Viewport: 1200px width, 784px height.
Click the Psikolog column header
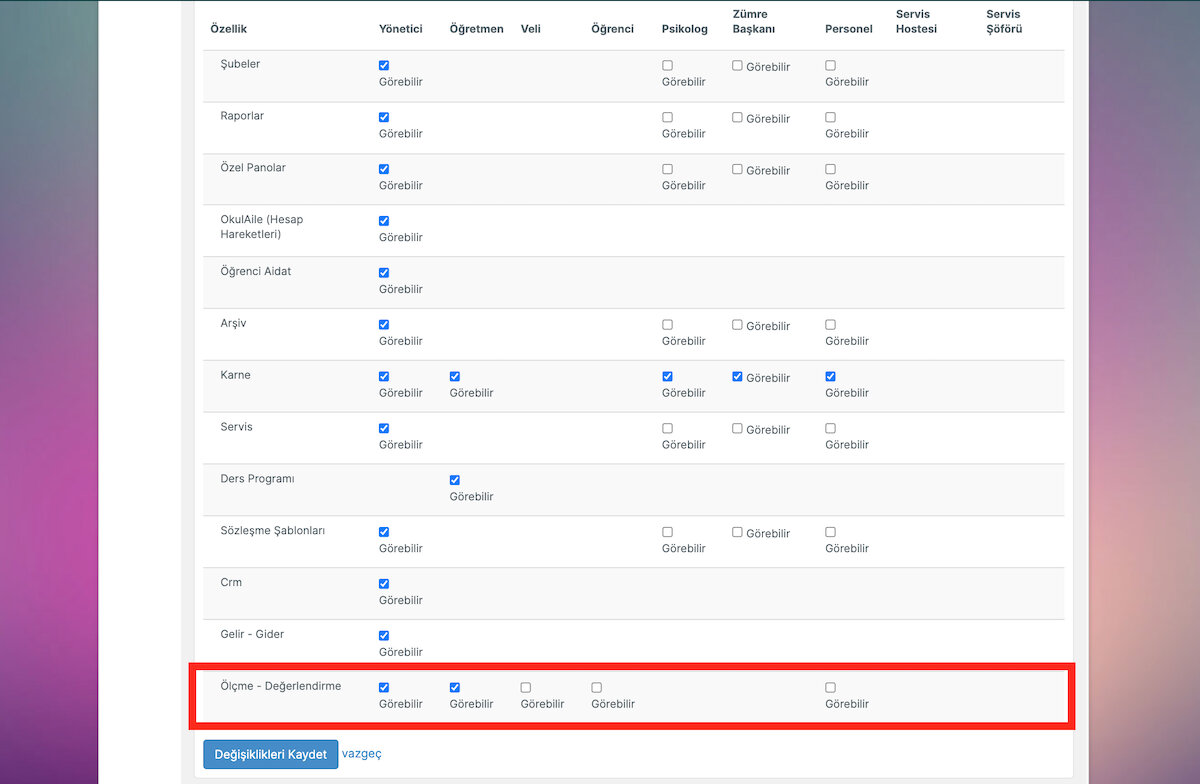click(x=685, y=29)
